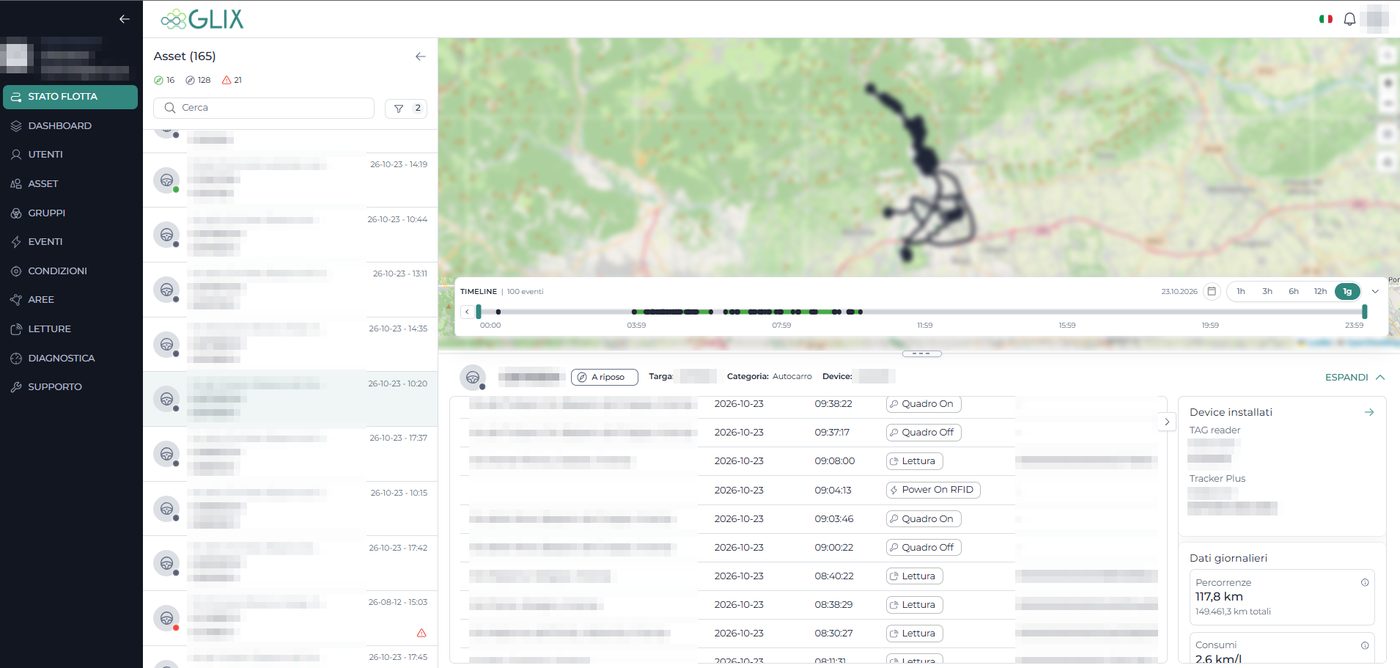Select asset dated 26-10-23 - 17:37
The height and width of the screenshot is (668, 1400).
pyautogui.click(x=290, y=455)
